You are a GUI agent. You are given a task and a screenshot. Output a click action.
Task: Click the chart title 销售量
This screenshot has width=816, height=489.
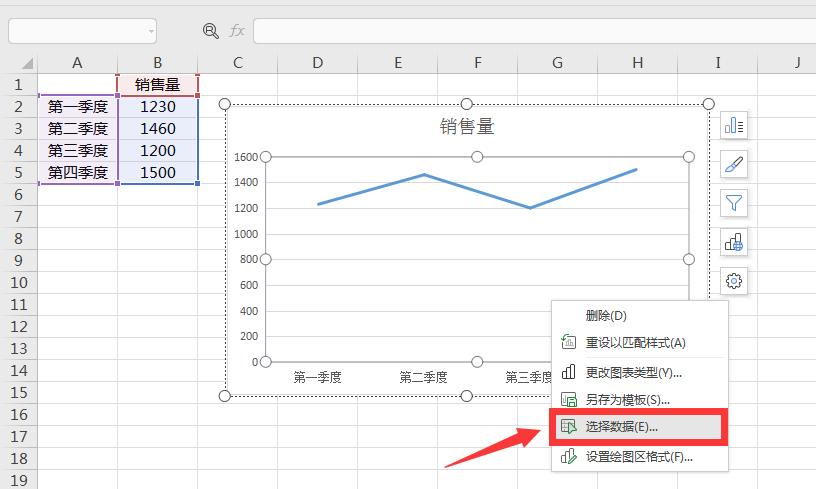(467, 127)
